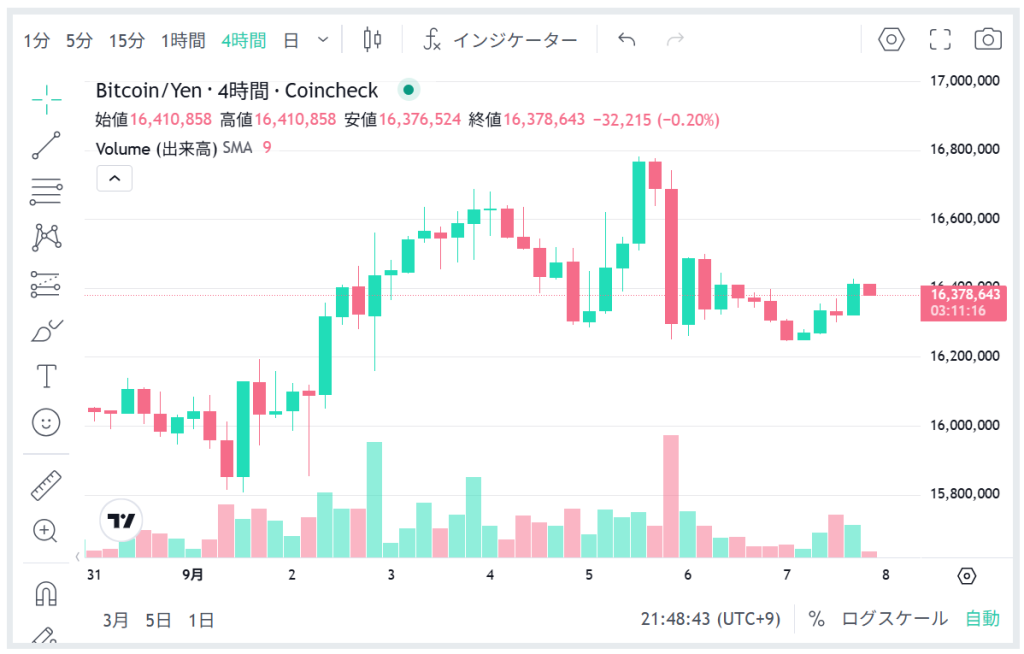This screenshot has height=654, width=1024.
Task: Select the text annotation tool
Action: (x=46, y=376)
